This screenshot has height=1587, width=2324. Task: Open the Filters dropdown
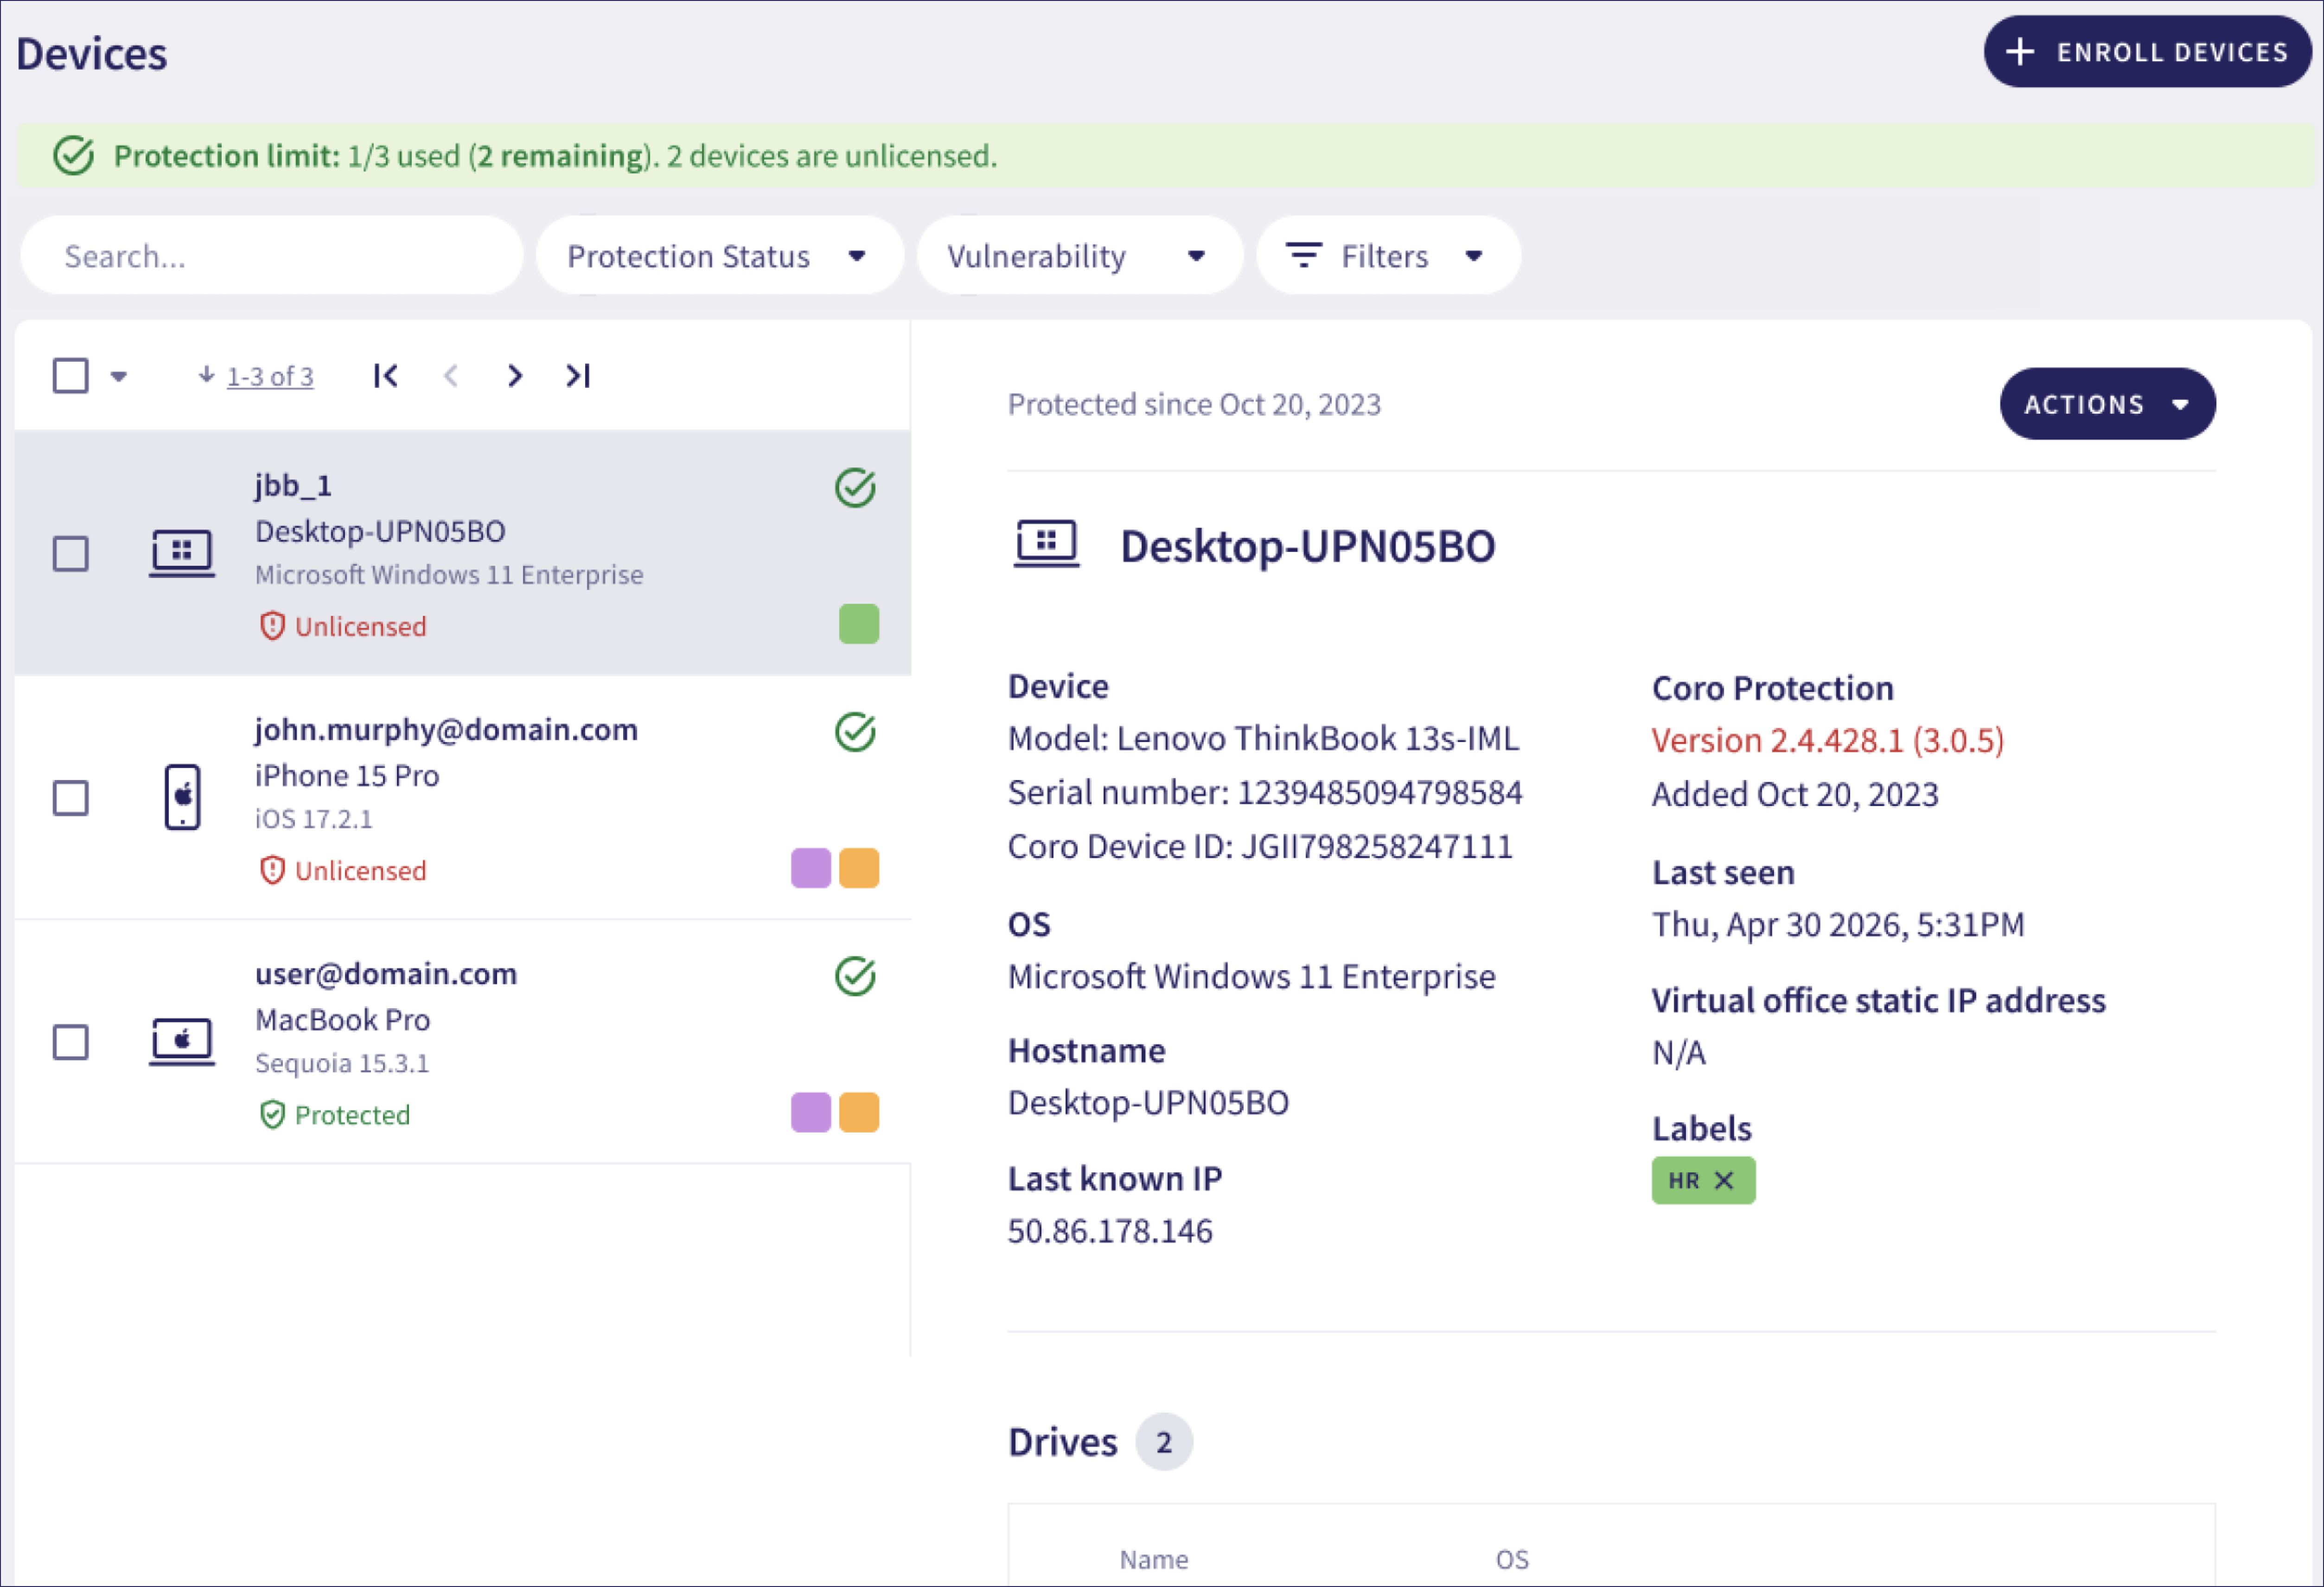click(x=1388, y=256)
